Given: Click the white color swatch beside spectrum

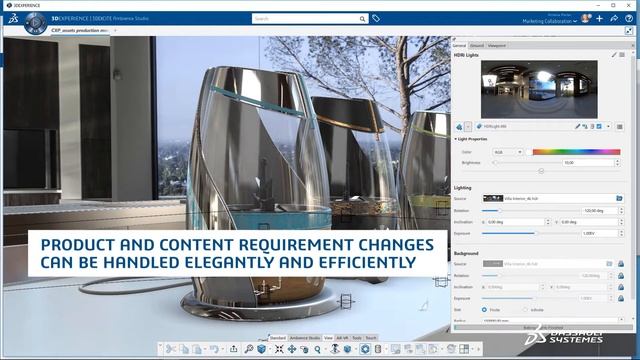Looking at the screenshot, I should point(529,152).
